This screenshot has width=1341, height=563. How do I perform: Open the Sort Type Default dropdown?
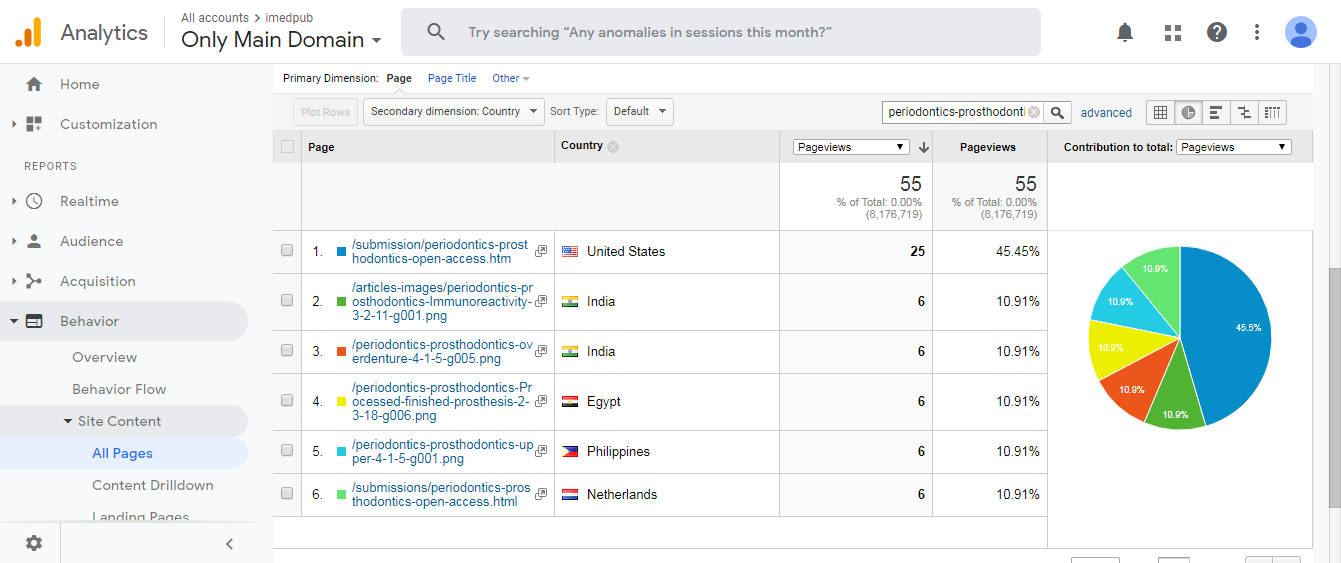coord(637,112)
